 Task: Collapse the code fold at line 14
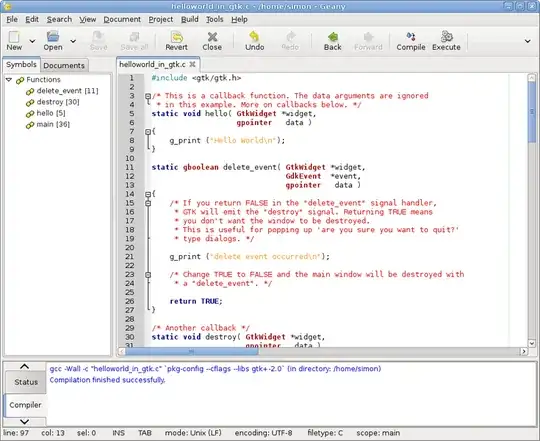point(148,194)
